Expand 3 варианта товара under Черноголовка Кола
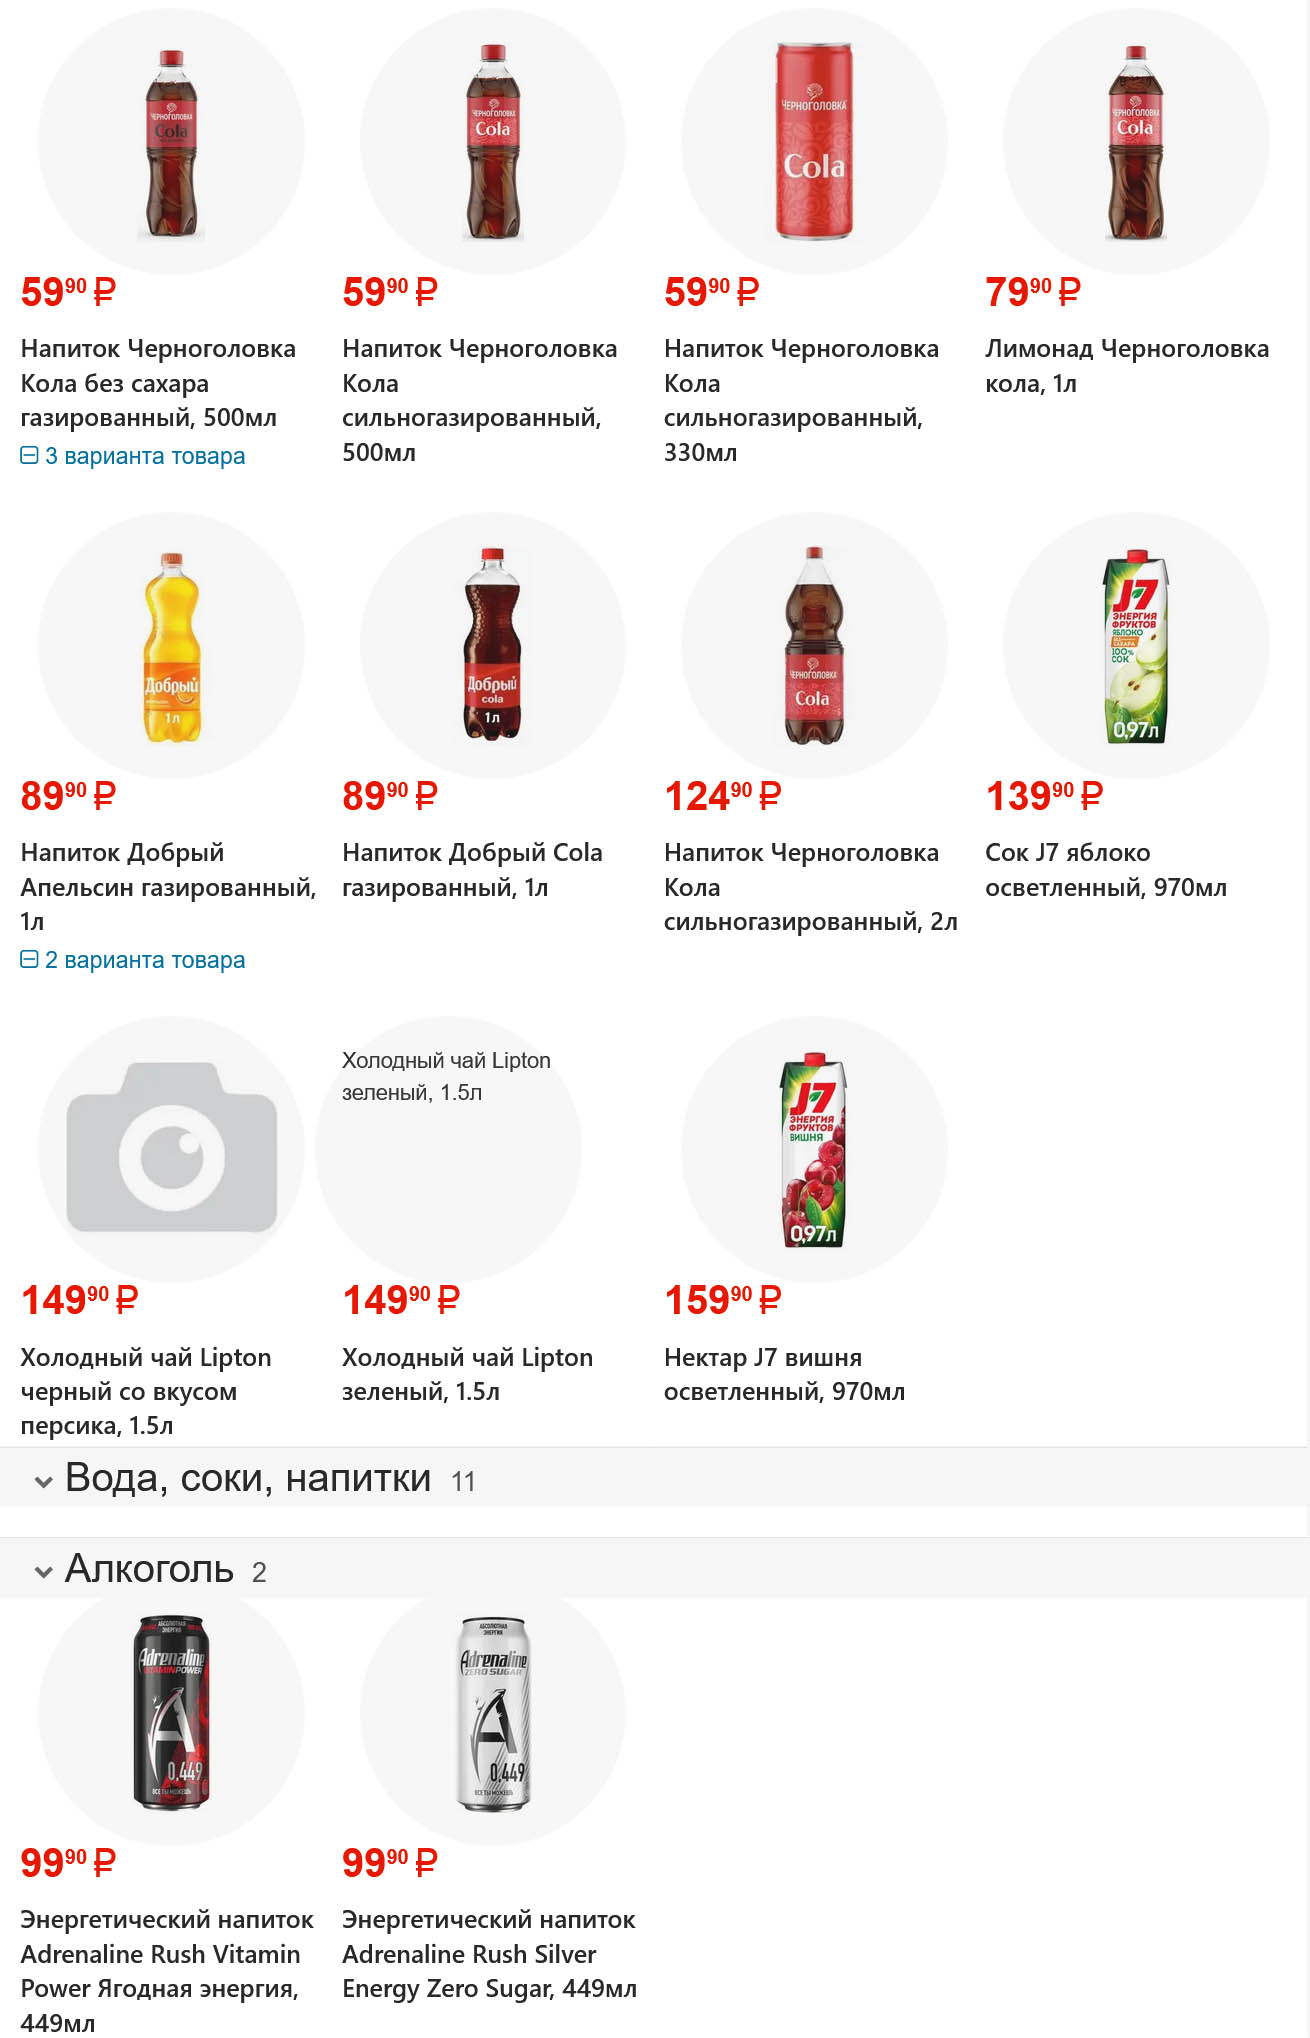 pos(133,456)
